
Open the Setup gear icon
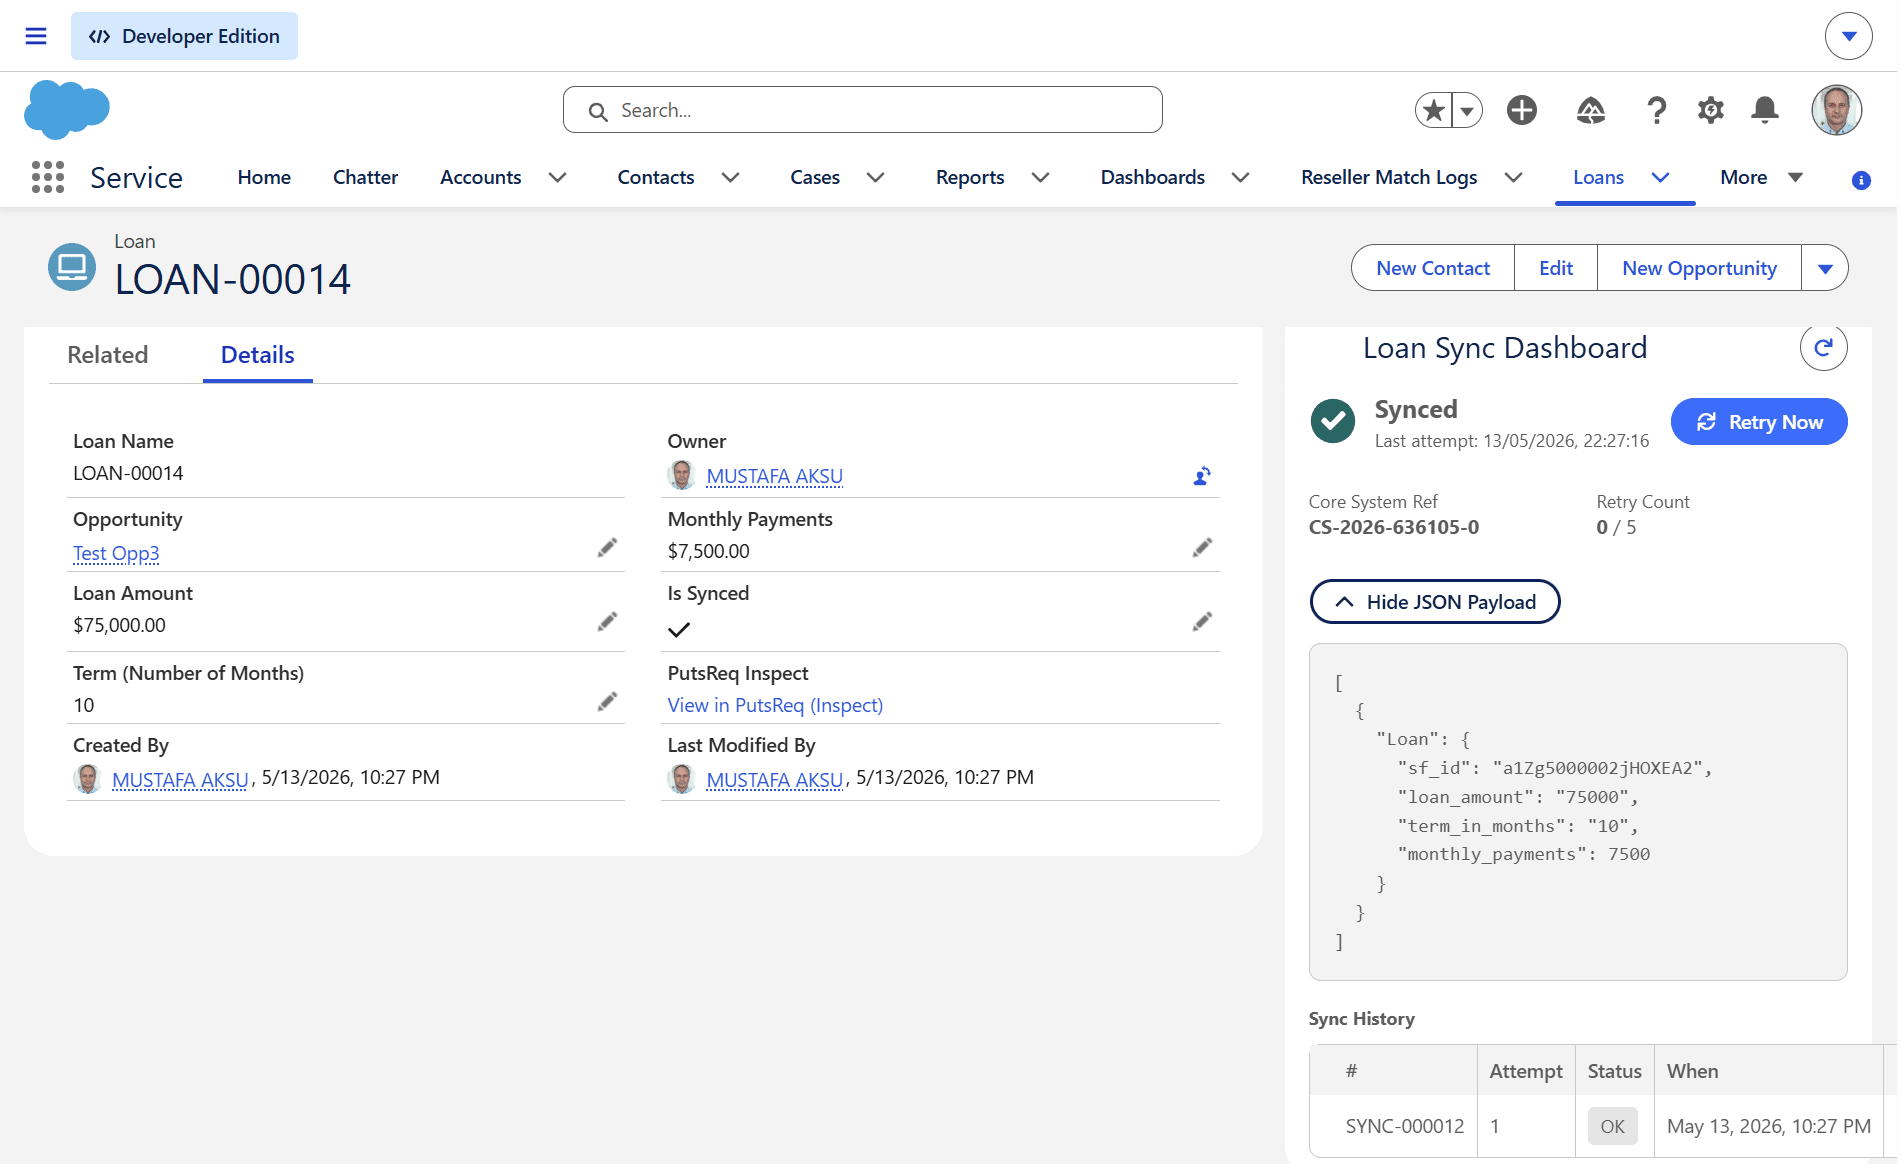tap(1711, 110)
